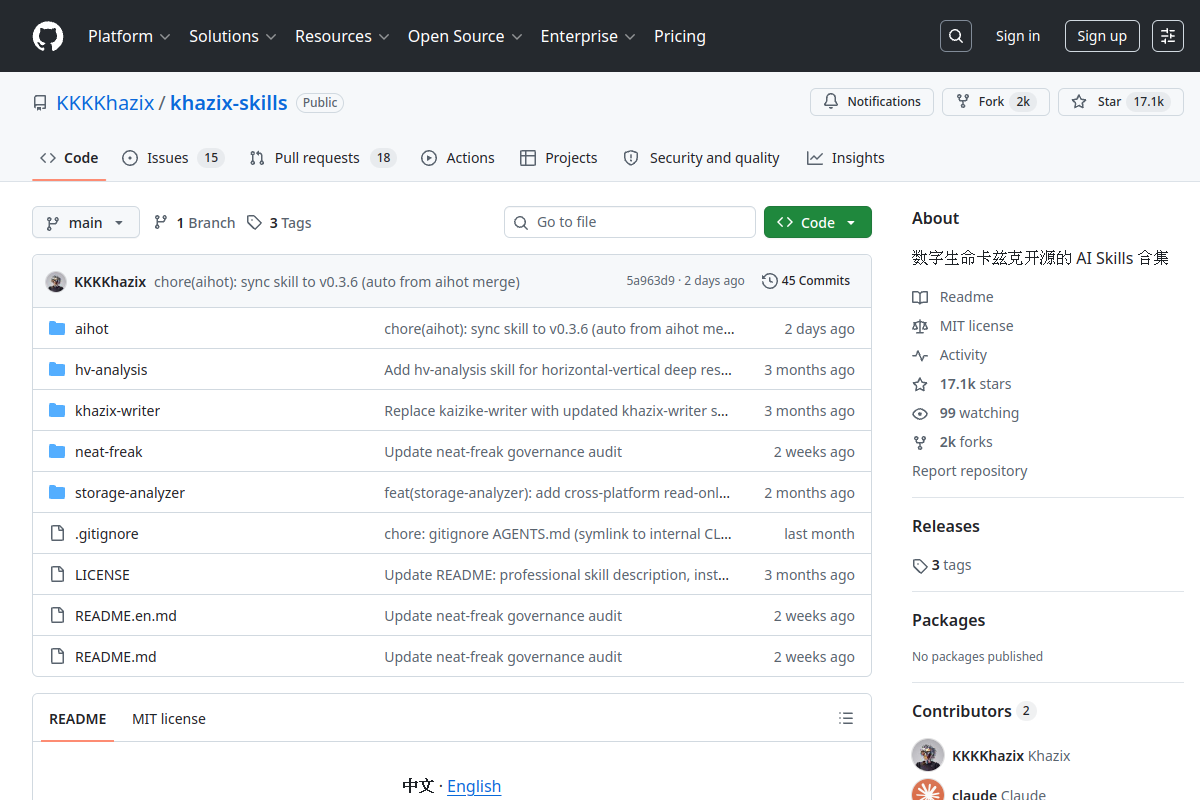Viewport: 1200px width, 800px height.
Task: Open Readme link in About sidebar
Action: tap(953, 297)
